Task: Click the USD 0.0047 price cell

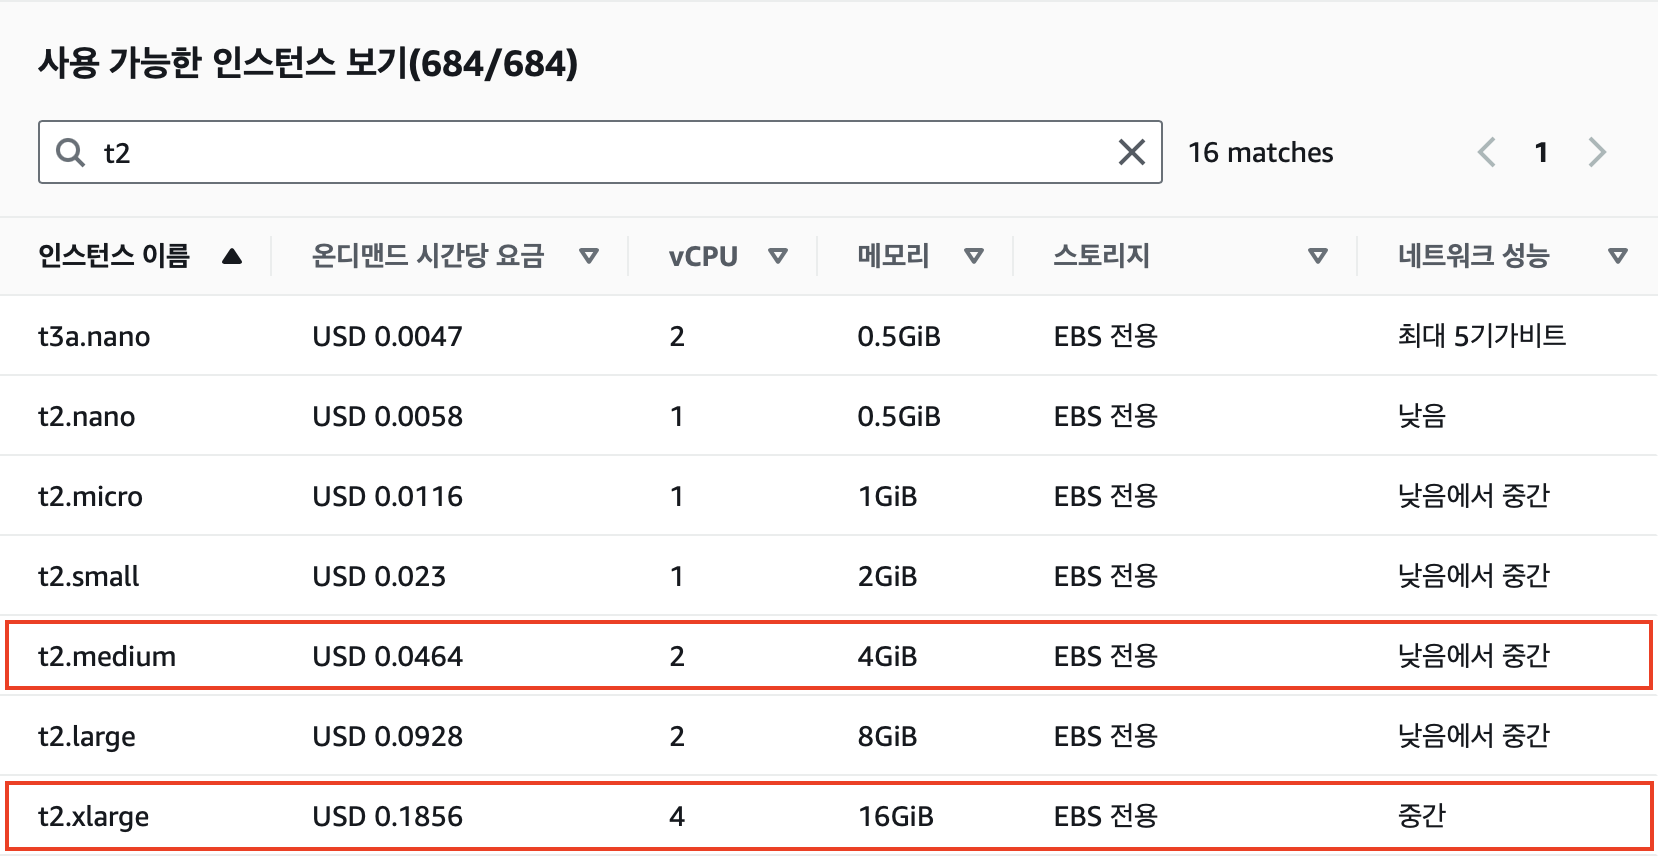Action: [387, 336]
